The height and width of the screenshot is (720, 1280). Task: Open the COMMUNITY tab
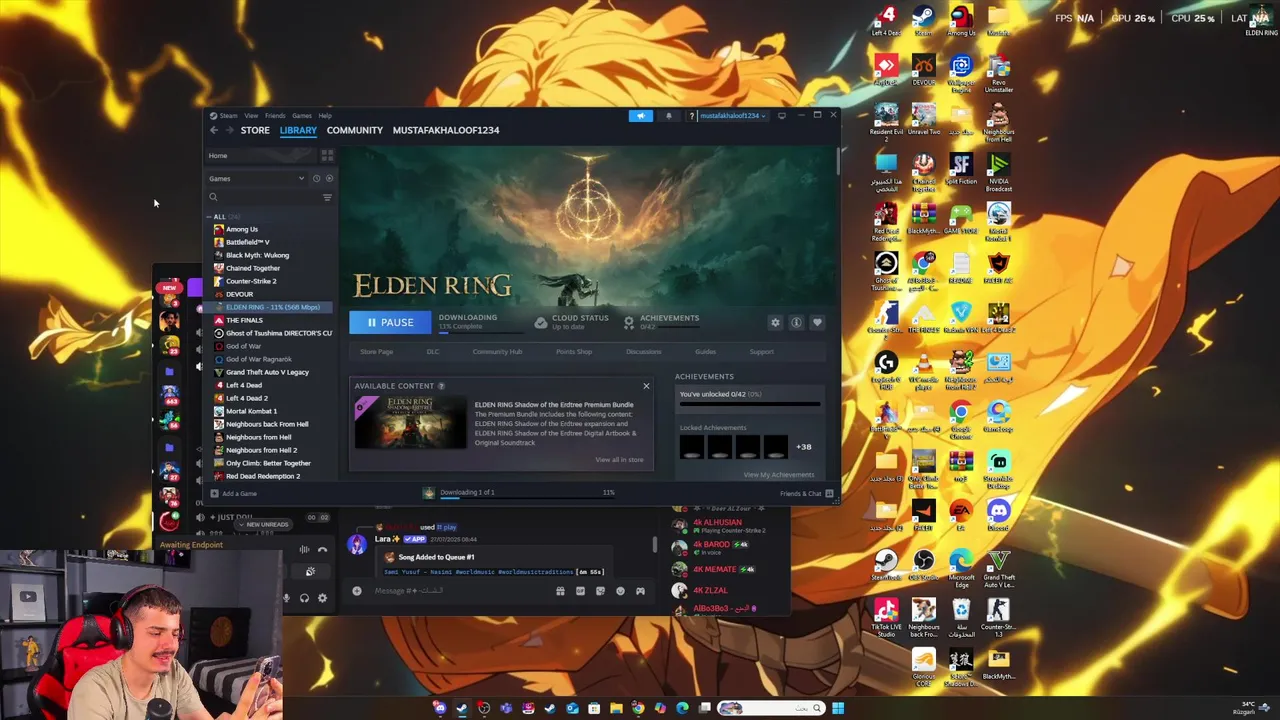tap(354, 130)
